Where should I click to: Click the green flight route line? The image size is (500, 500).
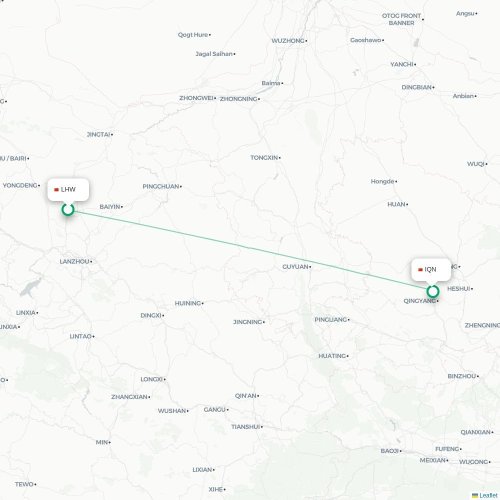pyautogui.click(x=250, y=251)
